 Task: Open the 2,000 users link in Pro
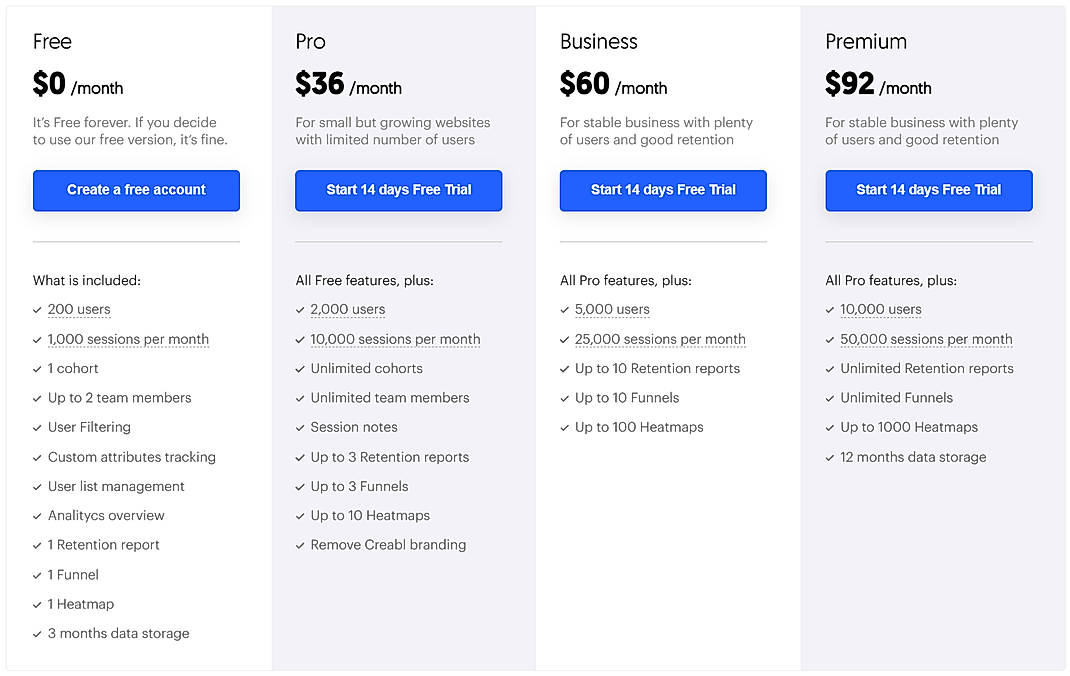pos(348,310)
